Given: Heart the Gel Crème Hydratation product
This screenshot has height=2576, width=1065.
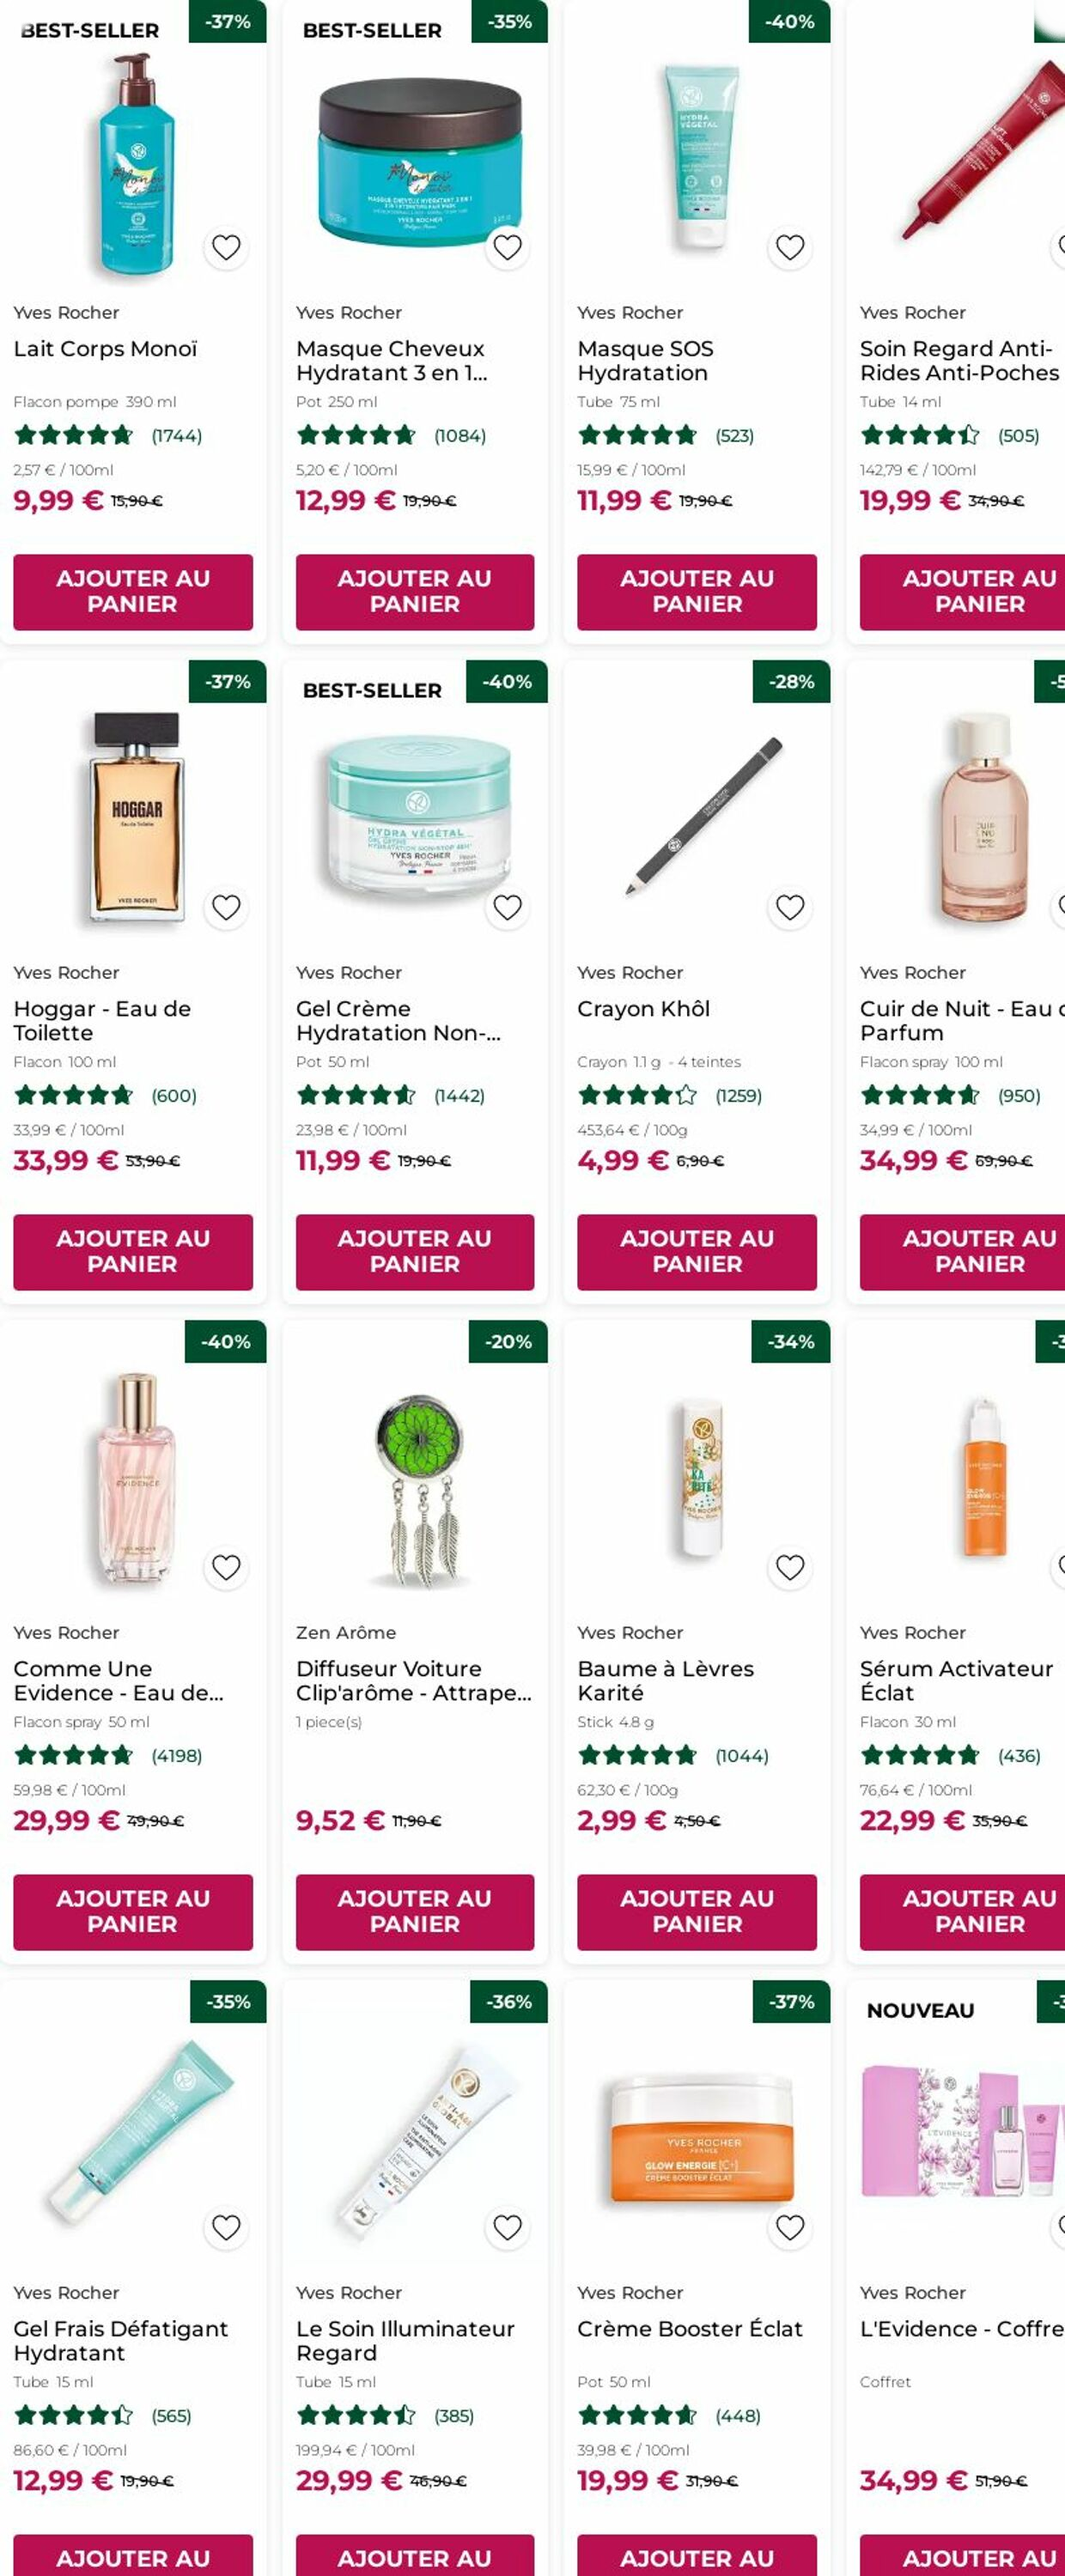Looking at the screenshot, I should click(x=508, y=907).
